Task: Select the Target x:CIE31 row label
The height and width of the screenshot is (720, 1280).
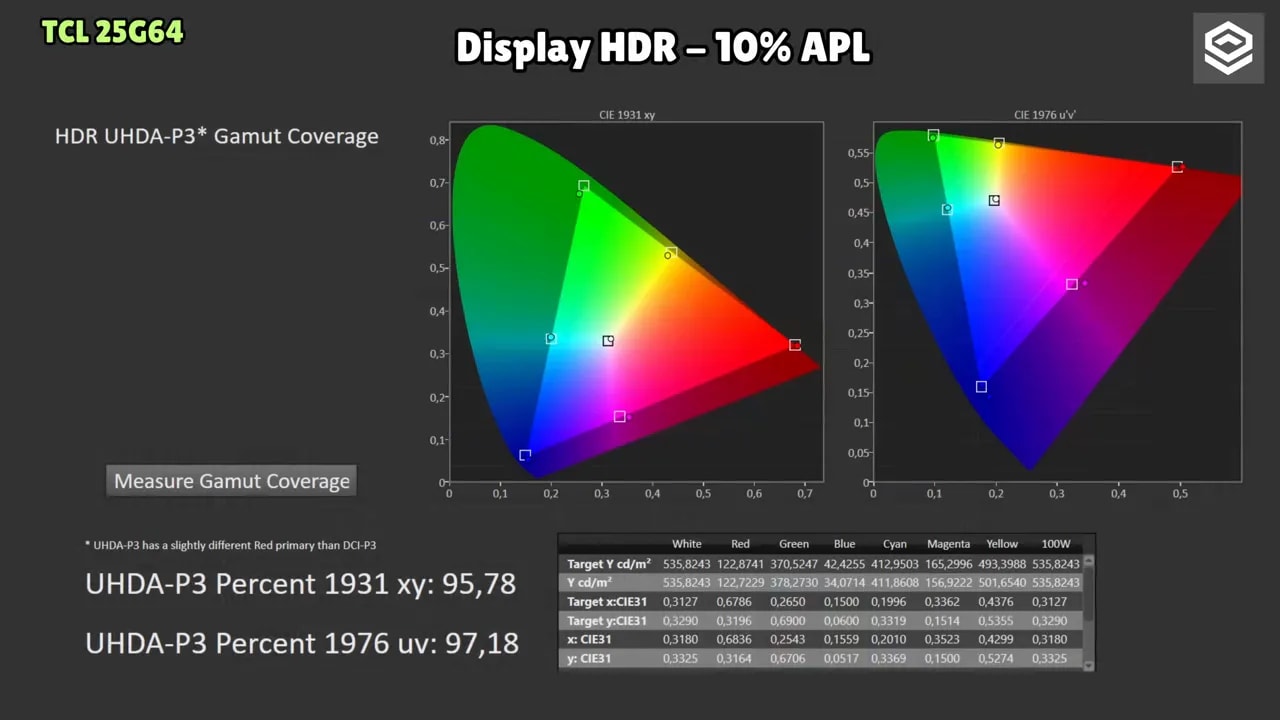Action: (x=607, y=602)
